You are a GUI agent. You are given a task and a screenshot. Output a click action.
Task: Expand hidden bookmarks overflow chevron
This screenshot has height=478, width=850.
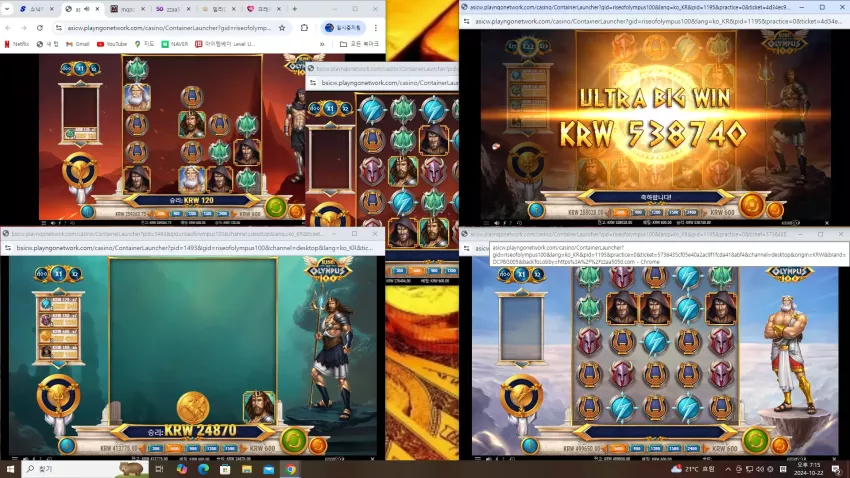[x=322, y=44]
